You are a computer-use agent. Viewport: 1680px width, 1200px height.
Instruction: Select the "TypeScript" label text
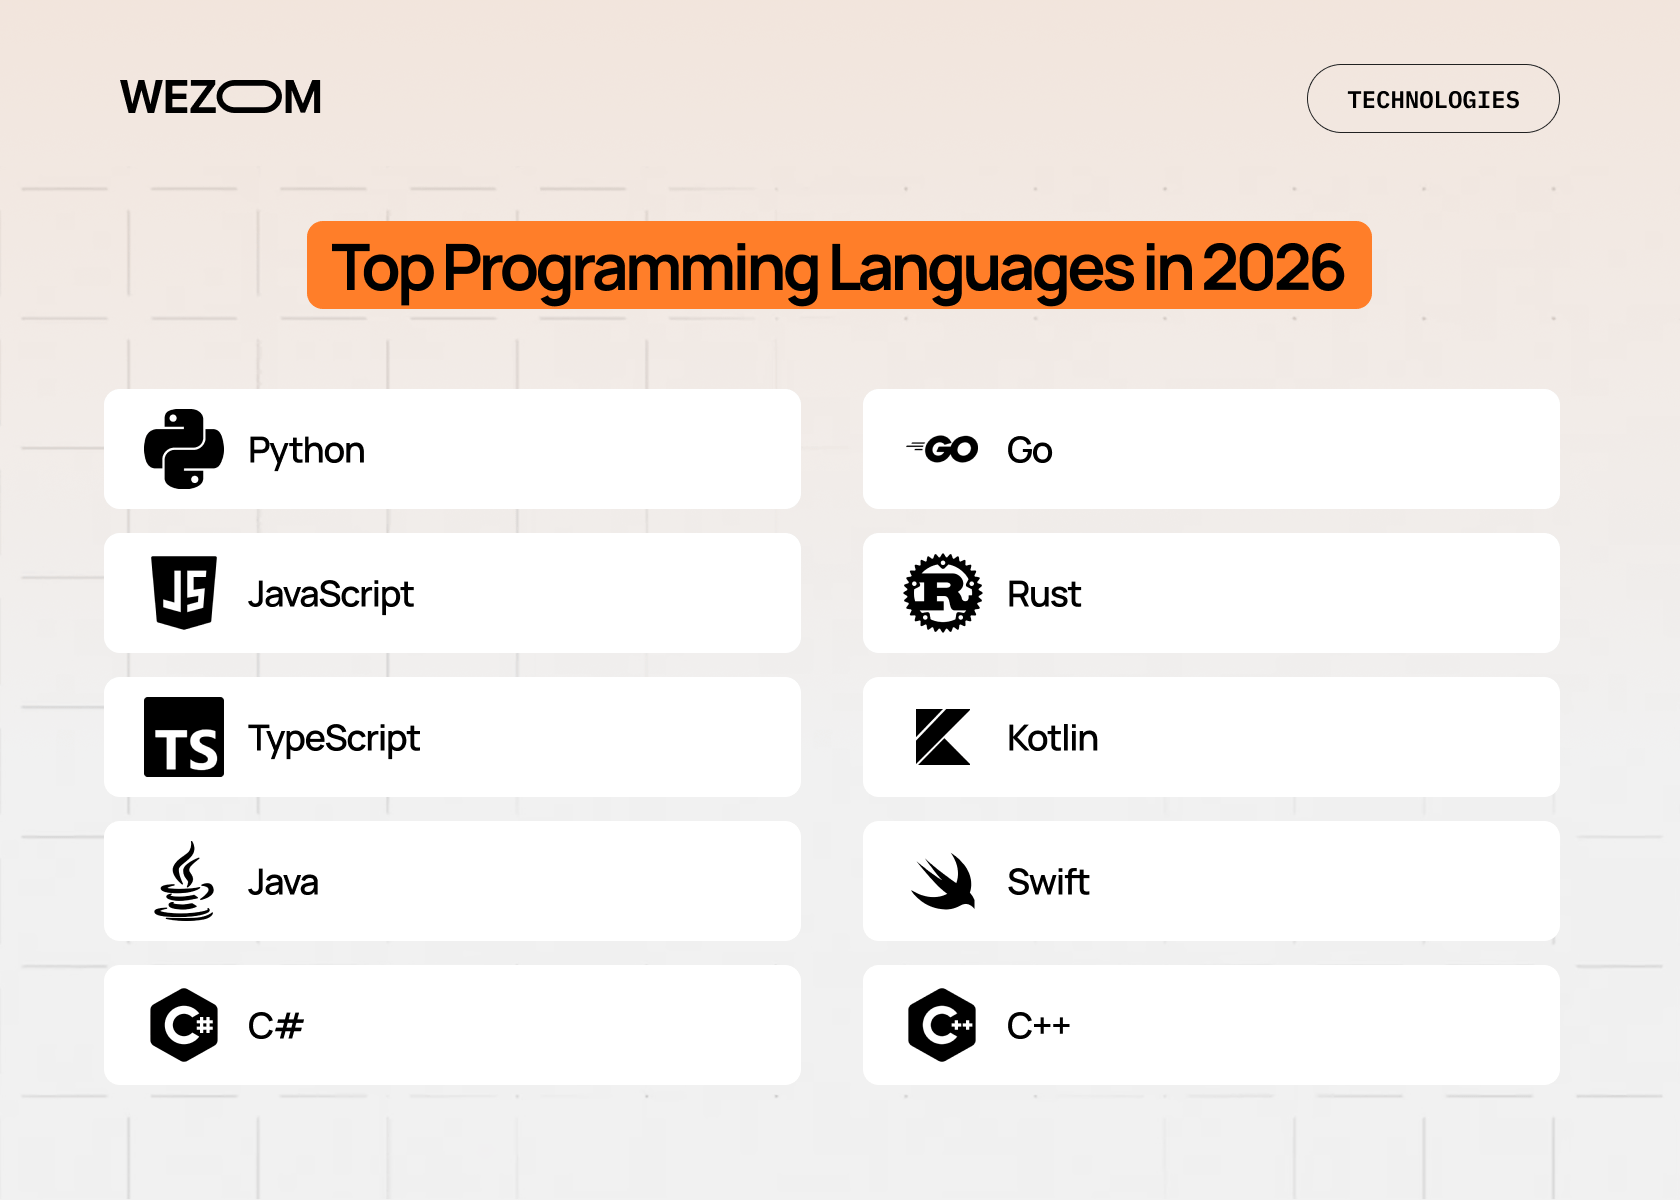(x=334, y=739)
